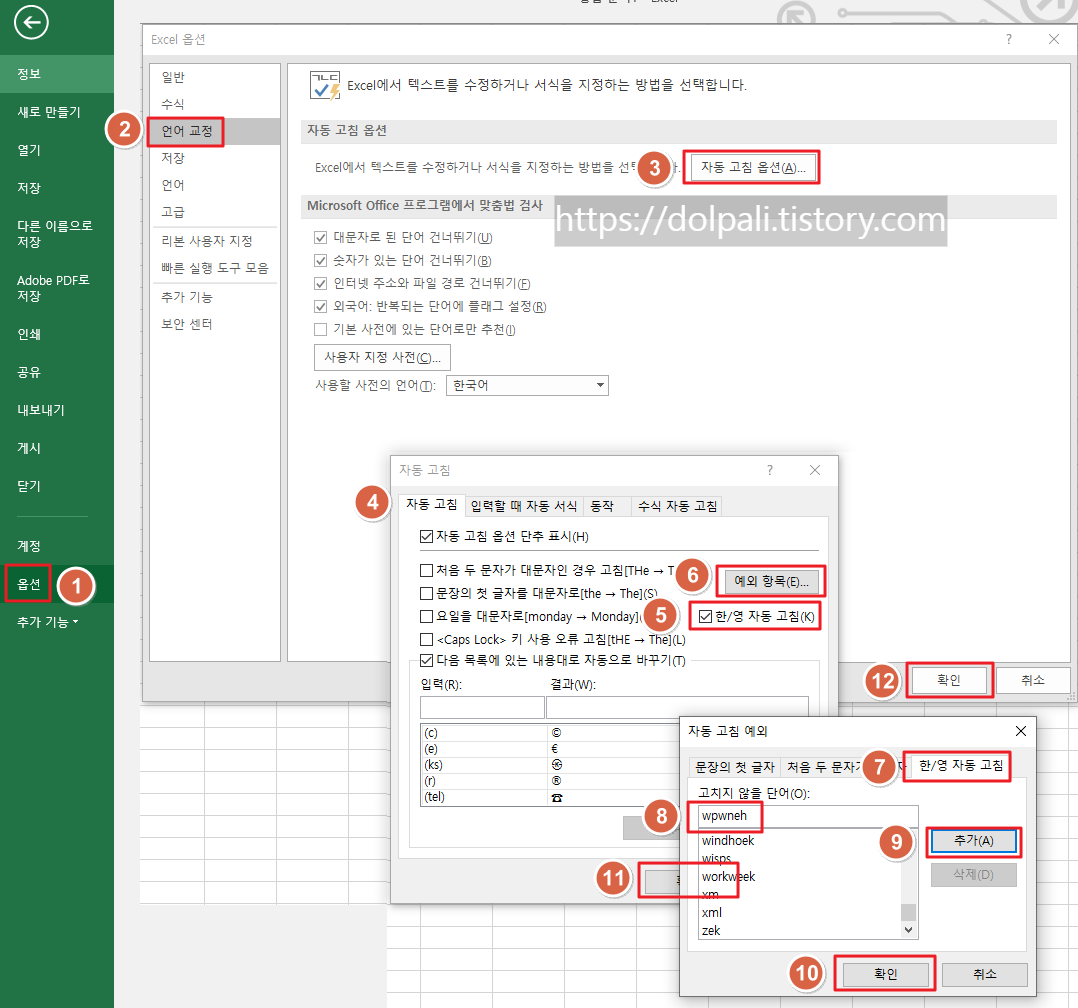Click the 고치지 않을 단어 input field
This screenshot has width=1078, height=1008.
(808, 816)
